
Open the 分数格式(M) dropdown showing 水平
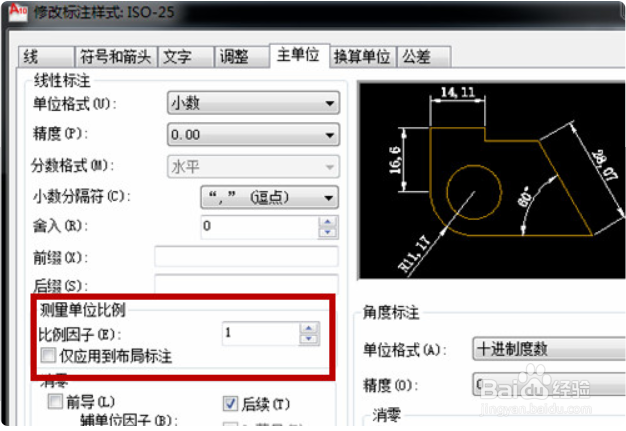click(253, 166)
